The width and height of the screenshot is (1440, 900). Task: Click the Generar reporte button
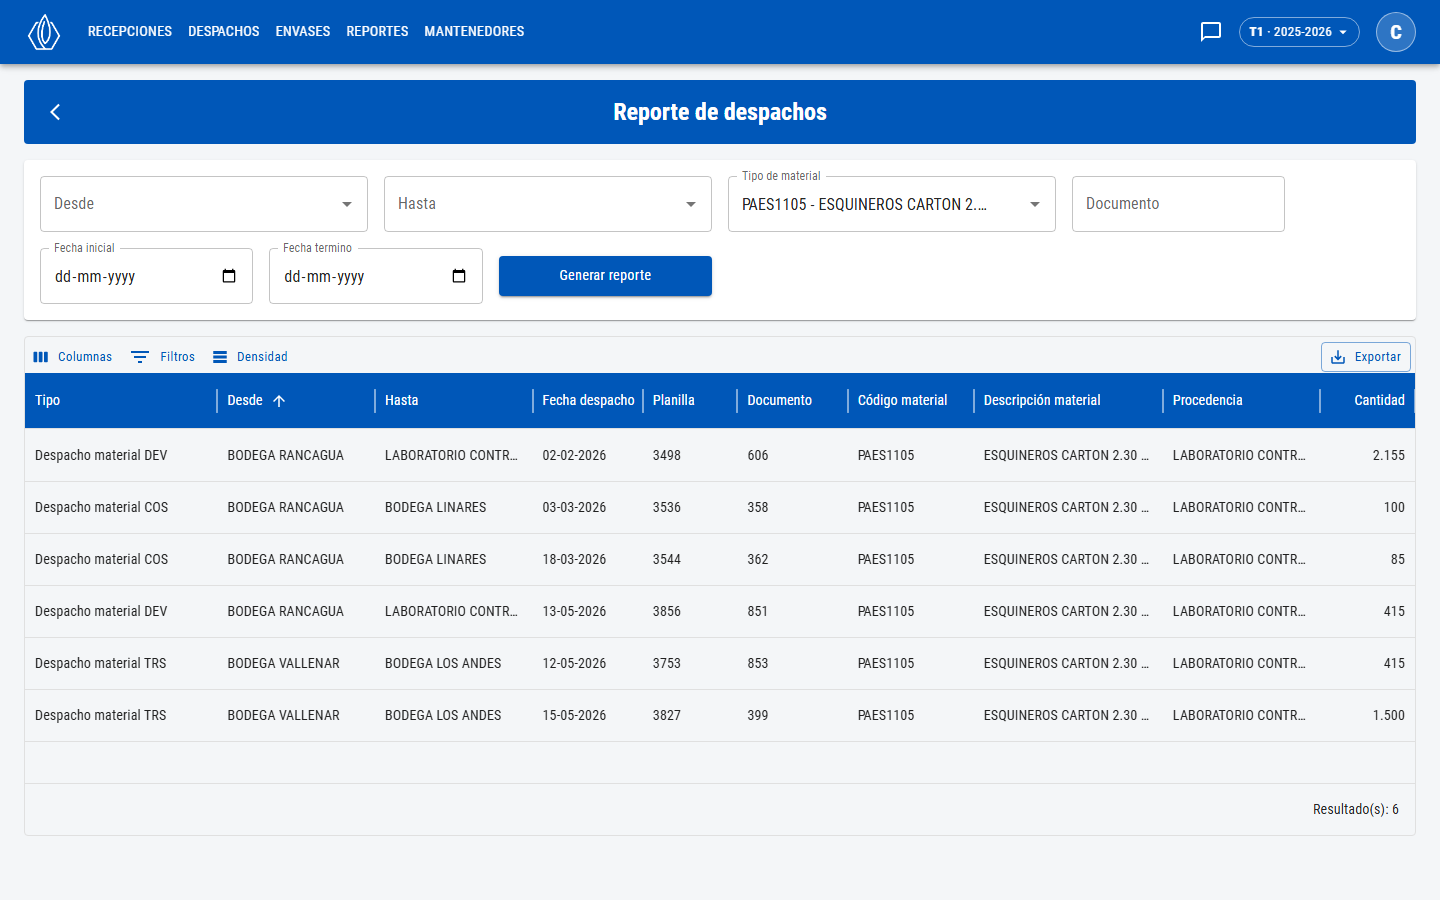click(x=605, y=276)
